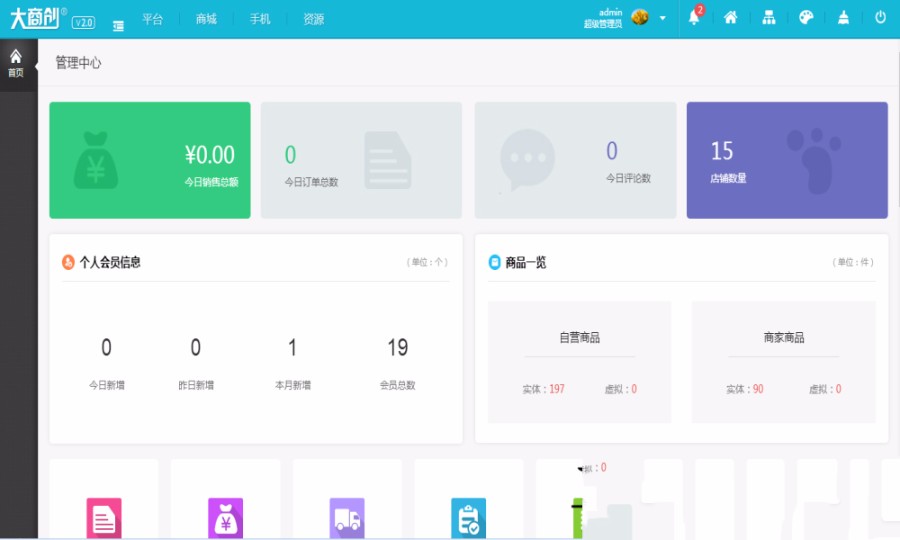This screenshot has width=900, height=540.
Task: Expand the admin user dropdown arrow
Action: [x=662, y=18]
